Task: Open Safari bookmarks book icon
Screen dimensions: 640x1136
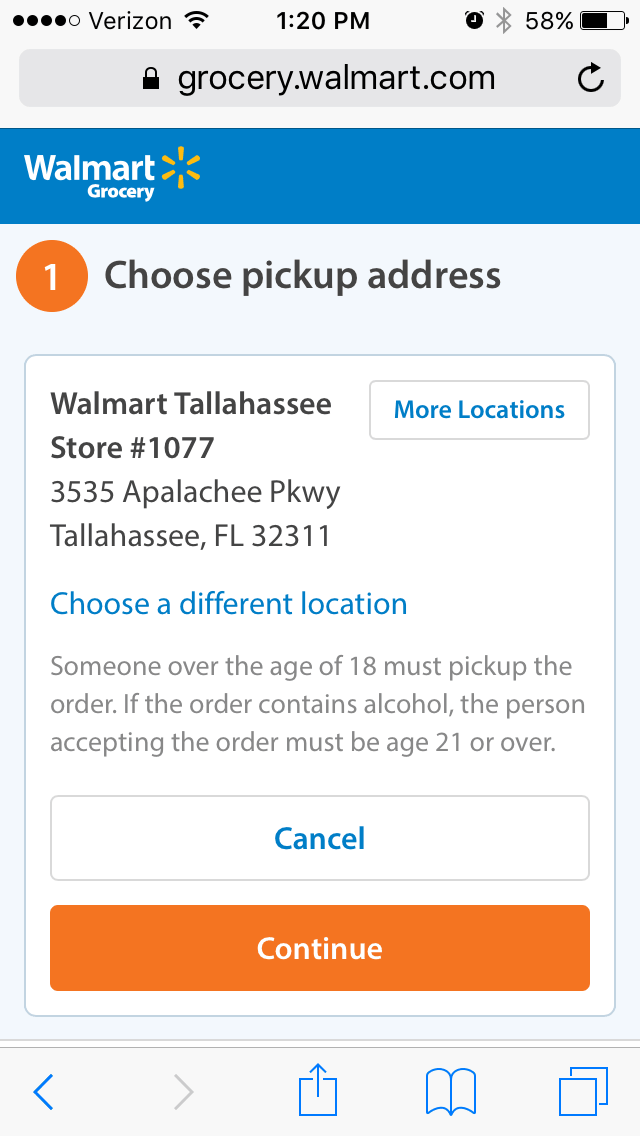Action: tap(450, 1091)
